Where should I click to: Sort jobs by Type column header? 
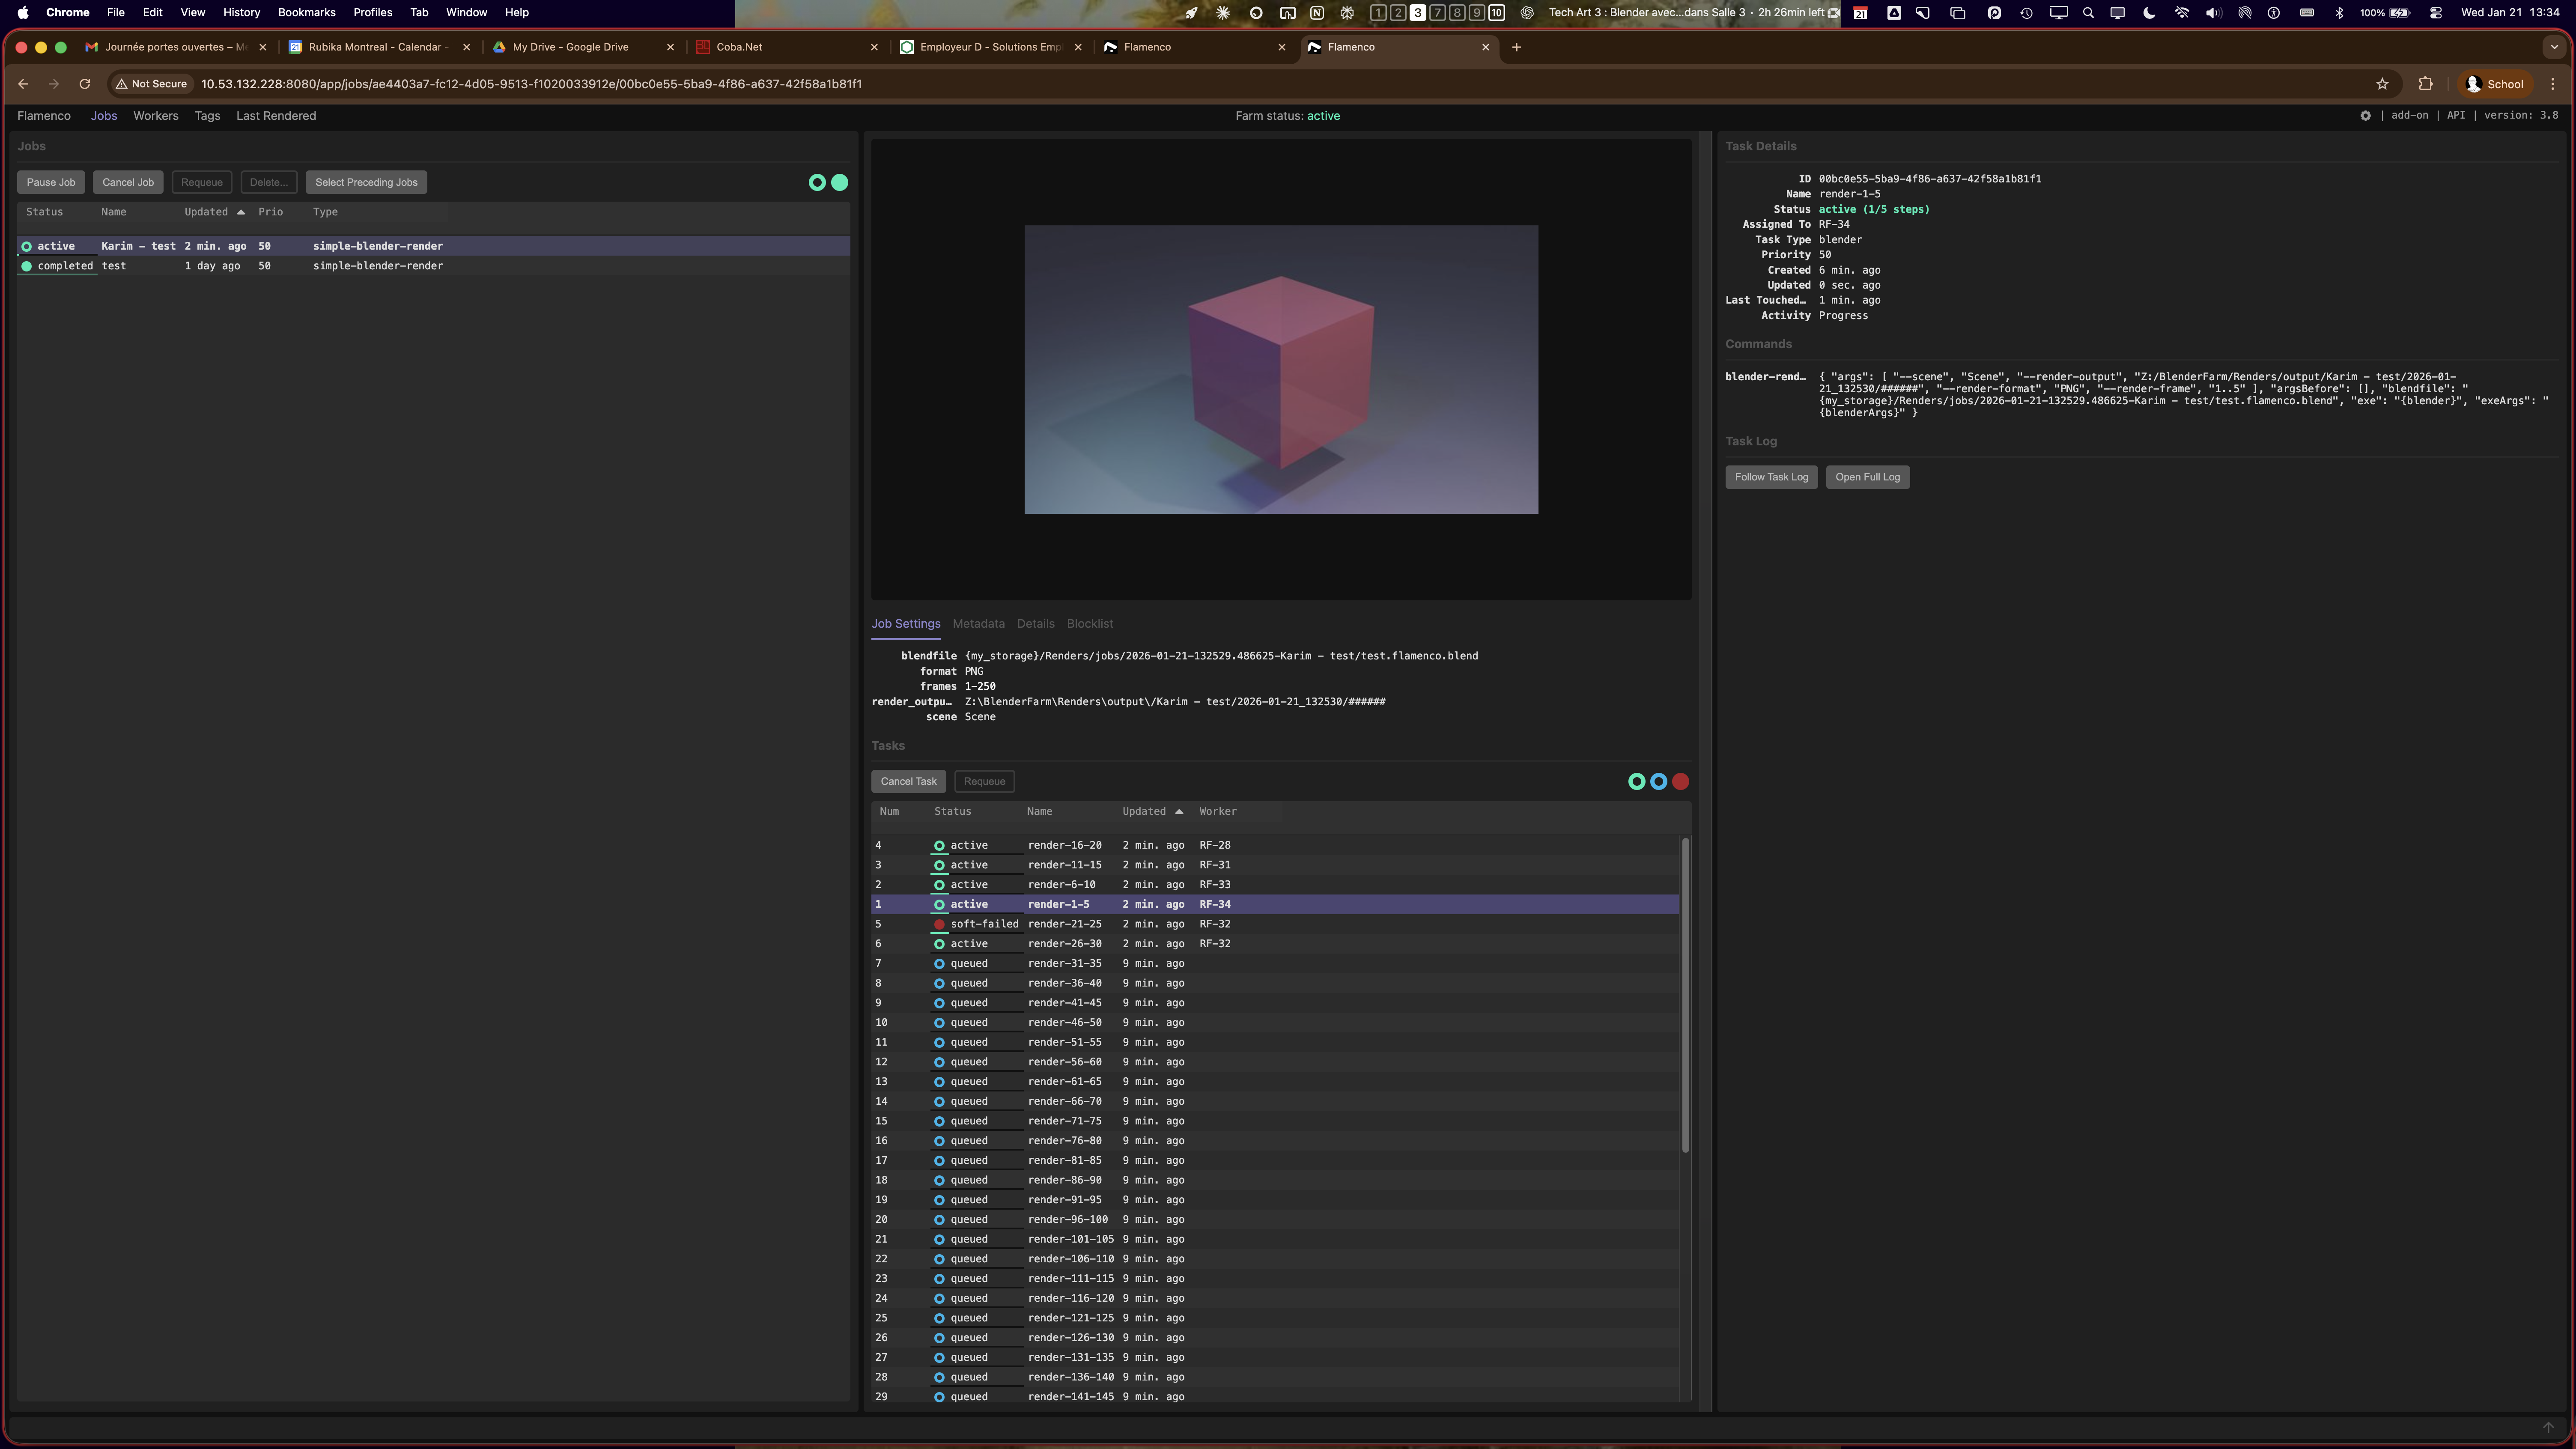[x=325, y=212]
